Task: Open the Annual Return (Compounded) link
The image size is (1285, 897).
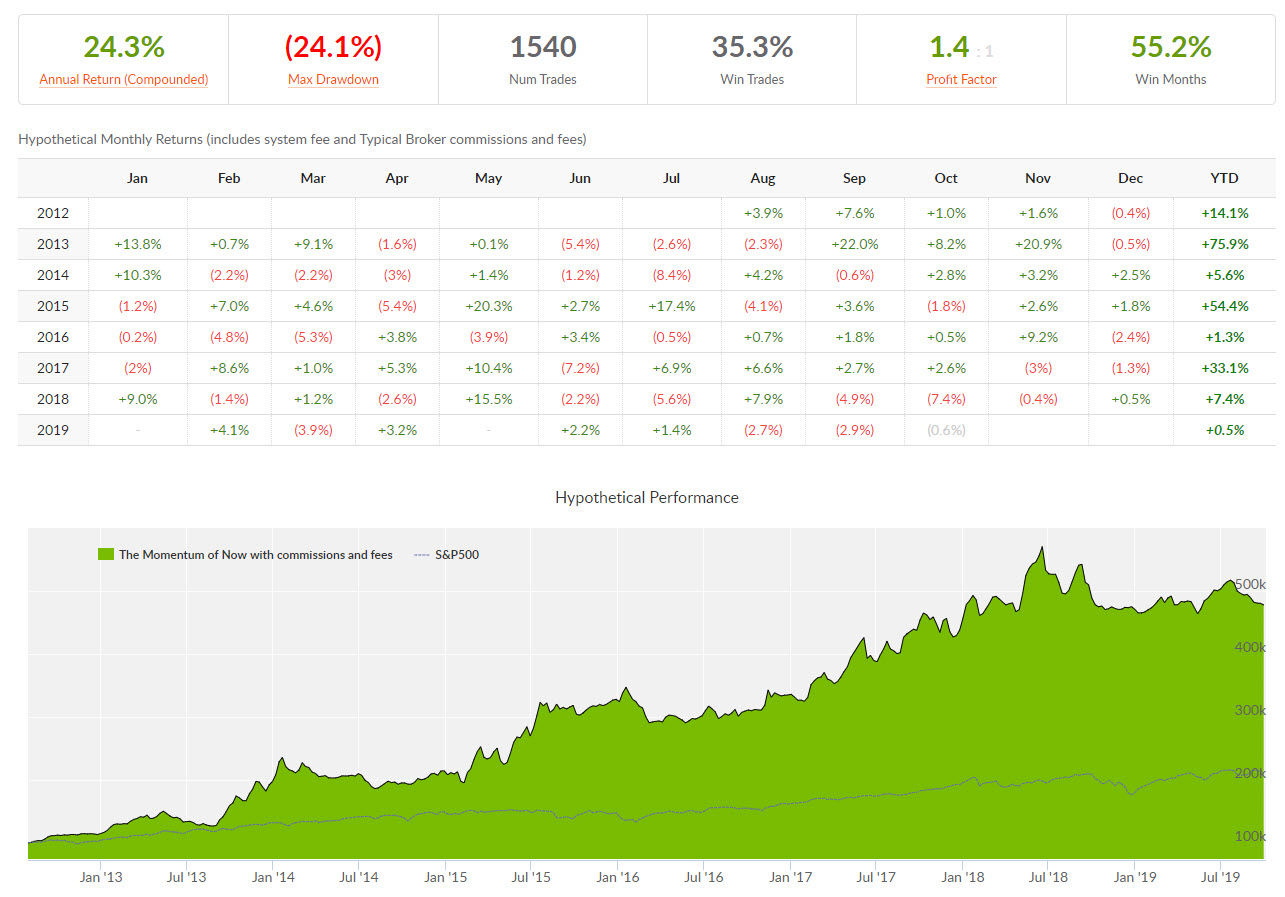Action: click(124, 80)
